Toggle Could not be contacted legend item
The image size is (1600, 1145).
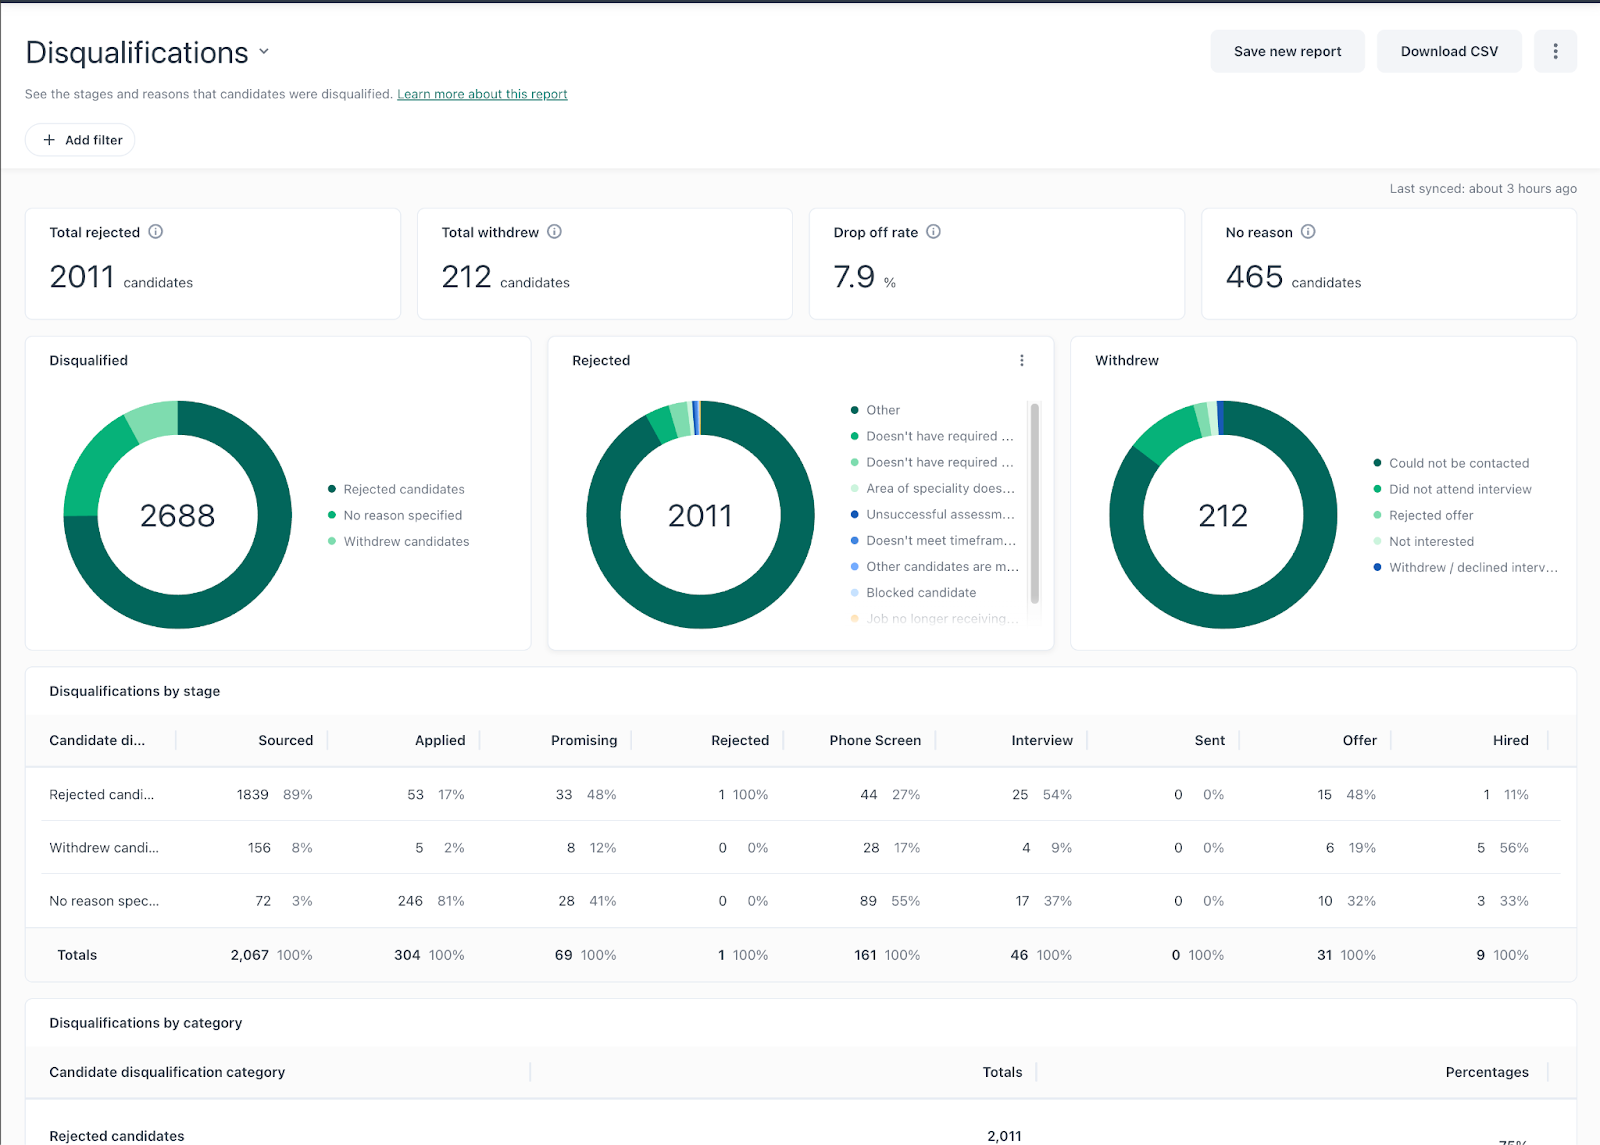(1458, 463)
